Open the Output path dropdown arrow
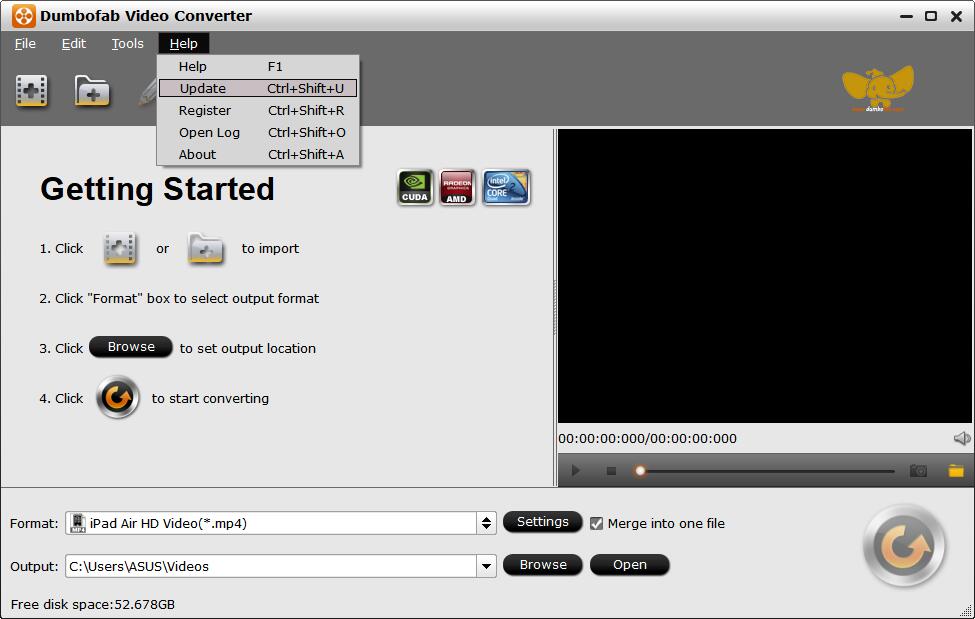The width and height of the screenshot is (975, 619). point(487,566)
